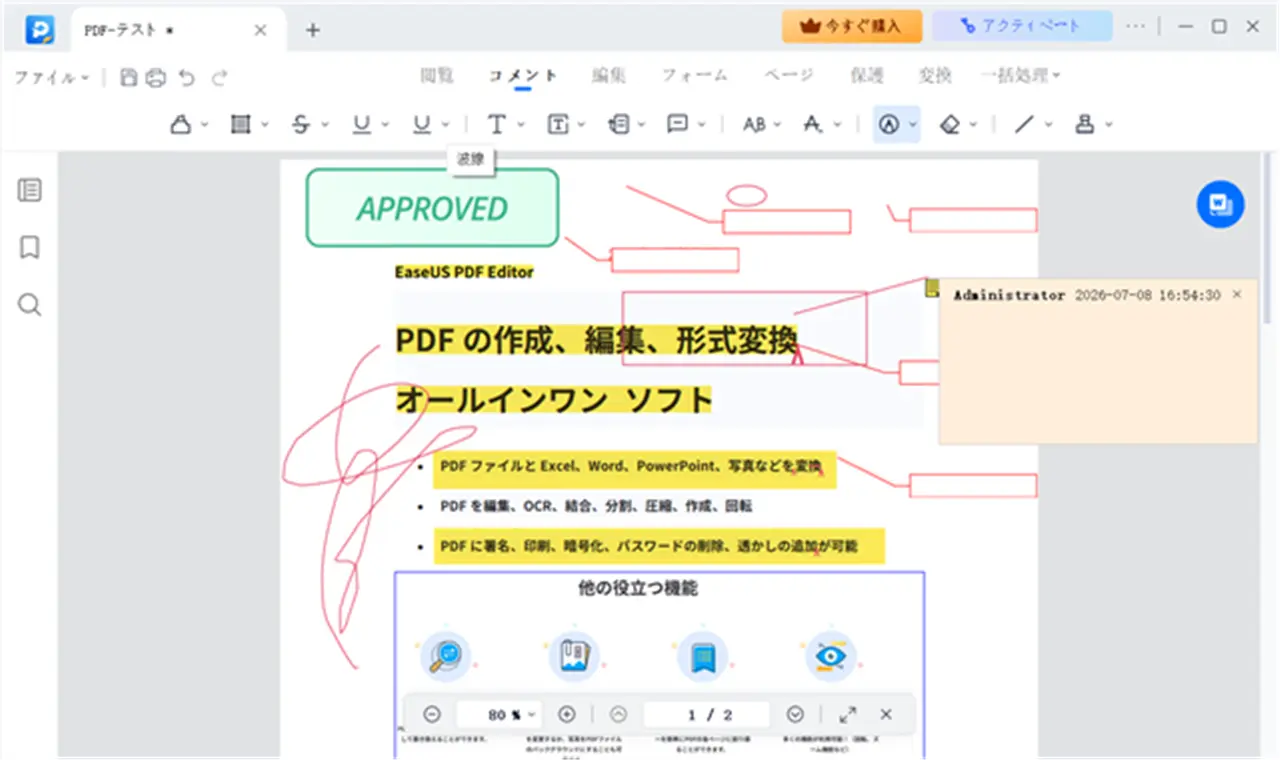Select the pencil drawing tool
The image size is (1280, 760).
pyautogui.click(x=888, y=124)
